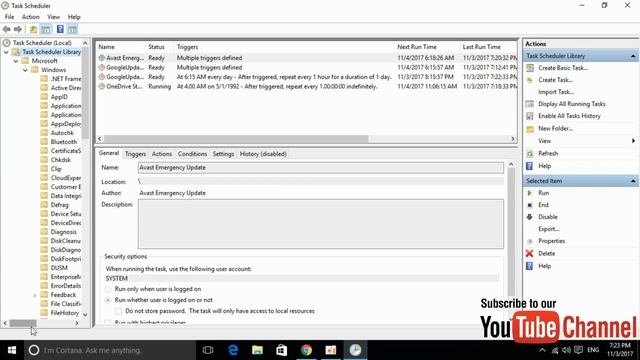Click the Task Scheduler taskbar icon
The height and width of the screenshot is (360, 640).
coord(356,350)
